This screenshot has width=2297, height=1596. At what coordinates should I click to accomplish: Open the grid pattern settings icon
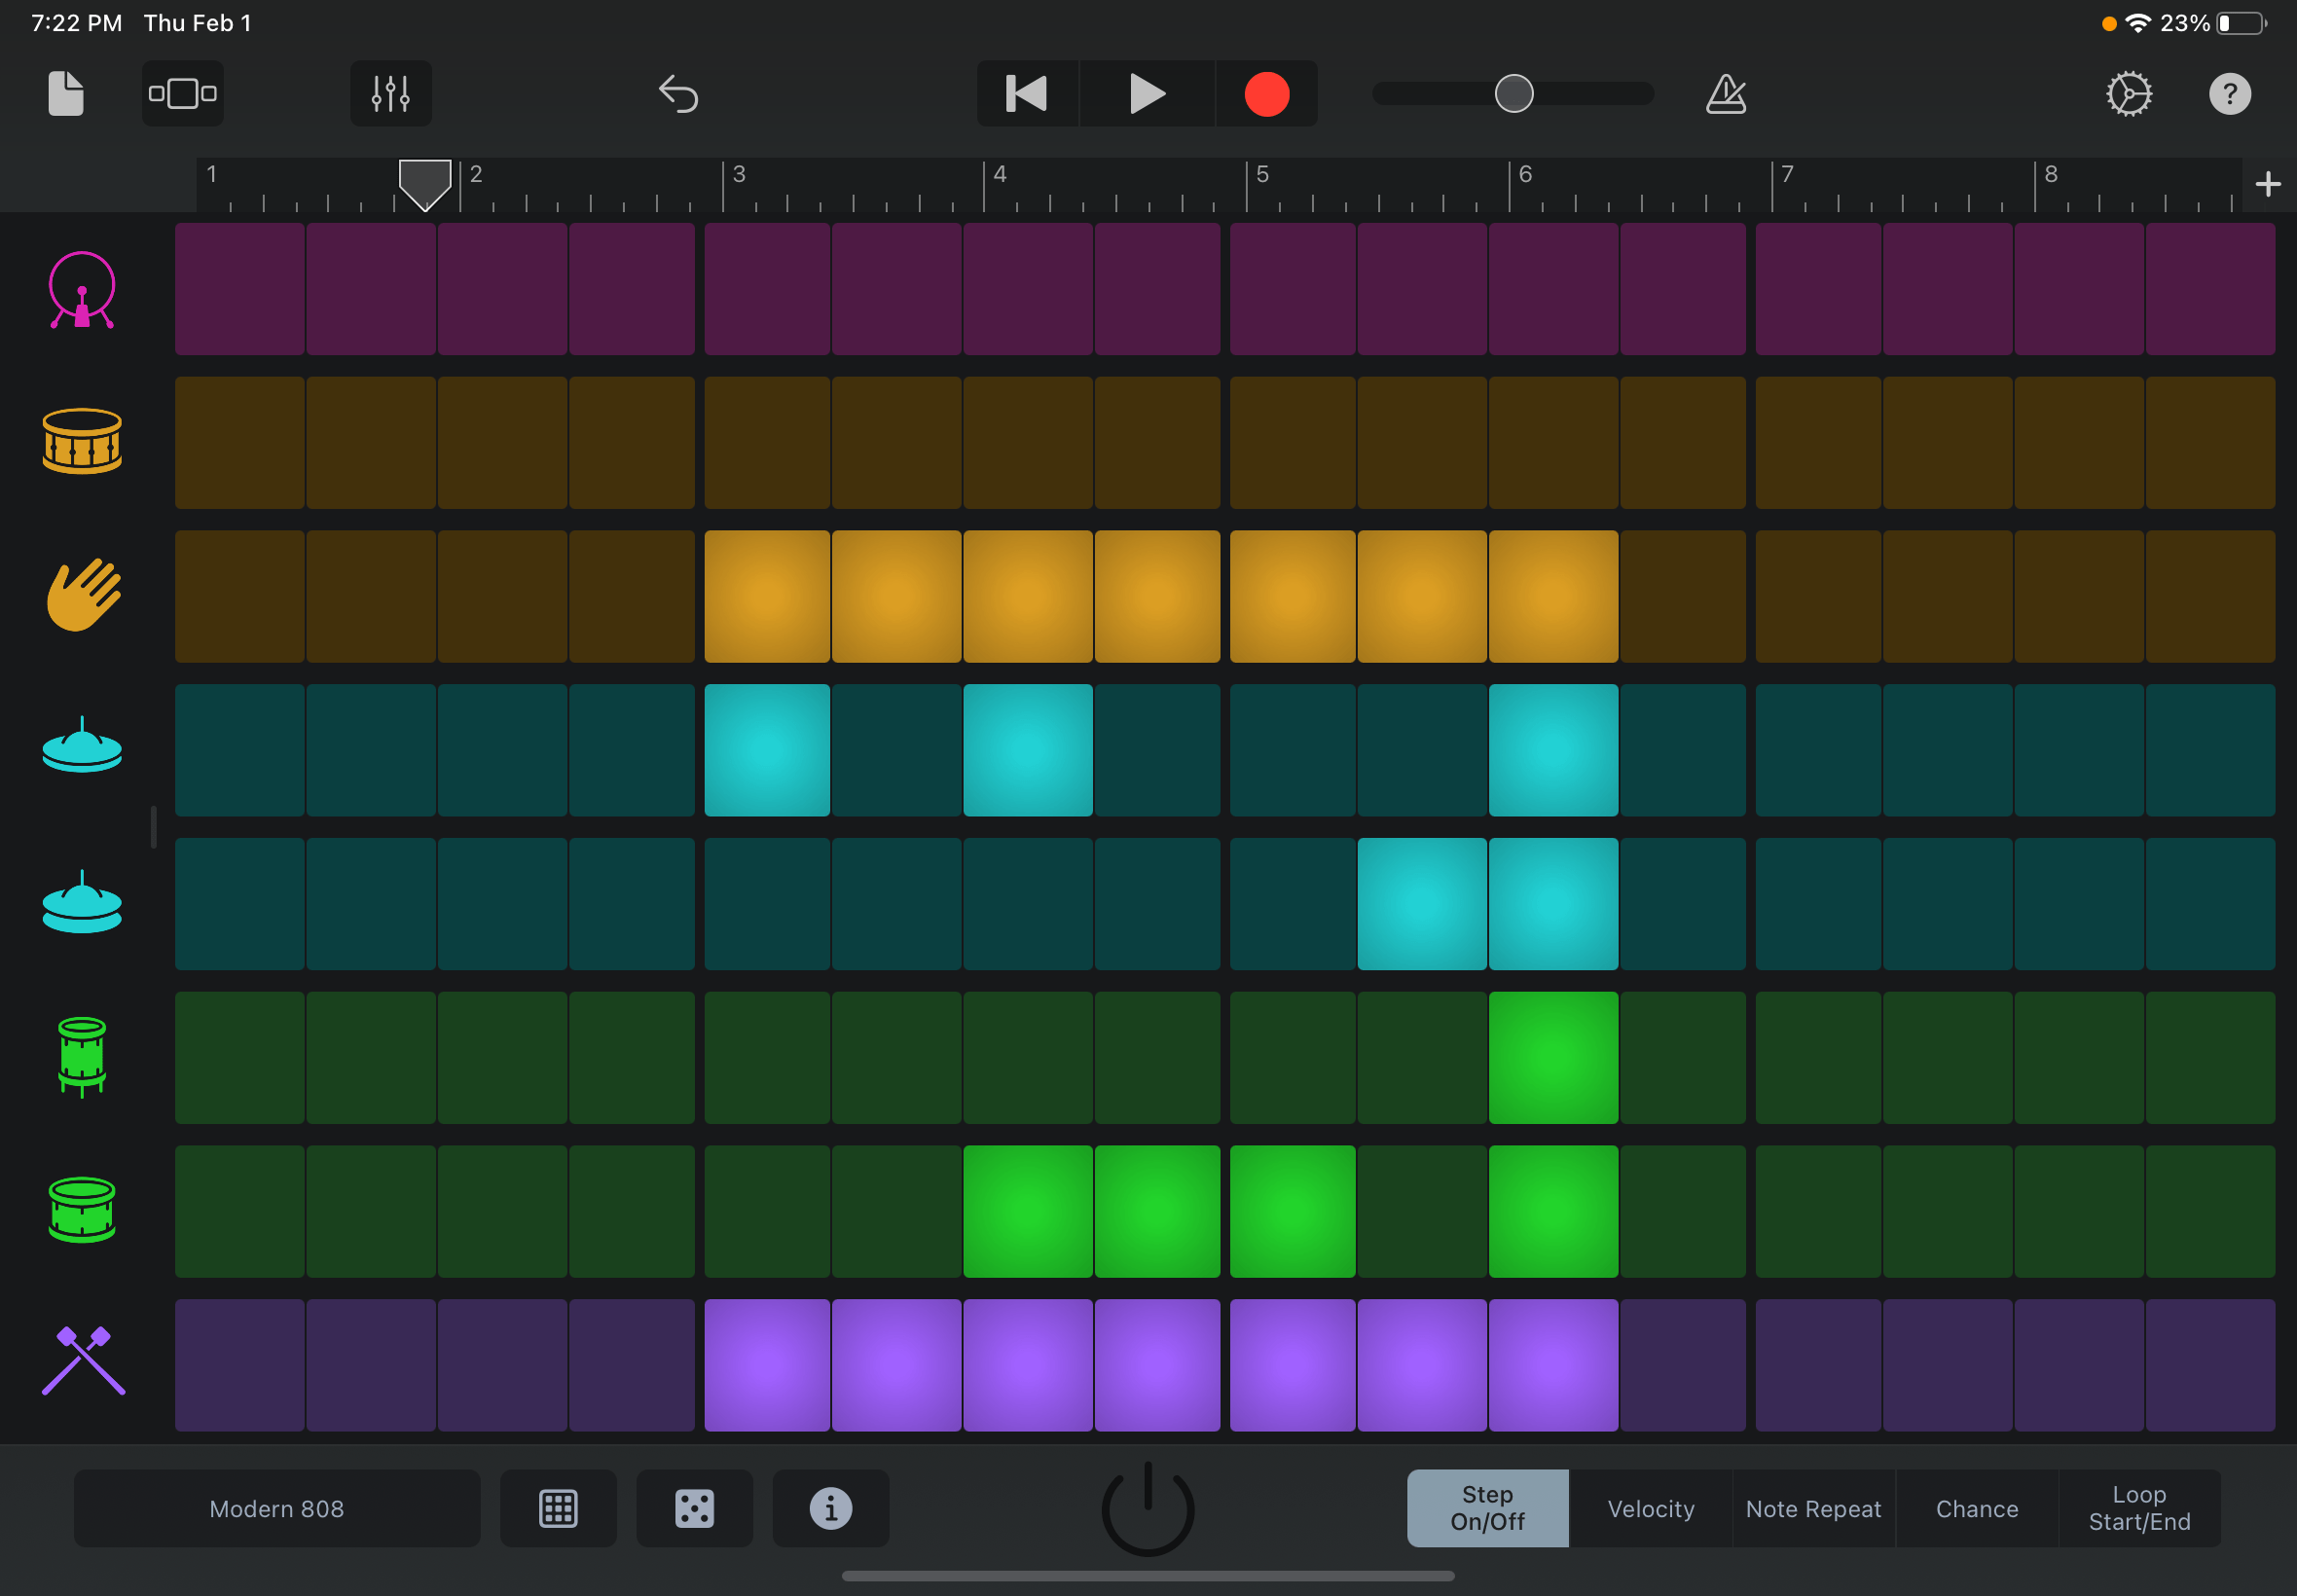point(558,1508)
